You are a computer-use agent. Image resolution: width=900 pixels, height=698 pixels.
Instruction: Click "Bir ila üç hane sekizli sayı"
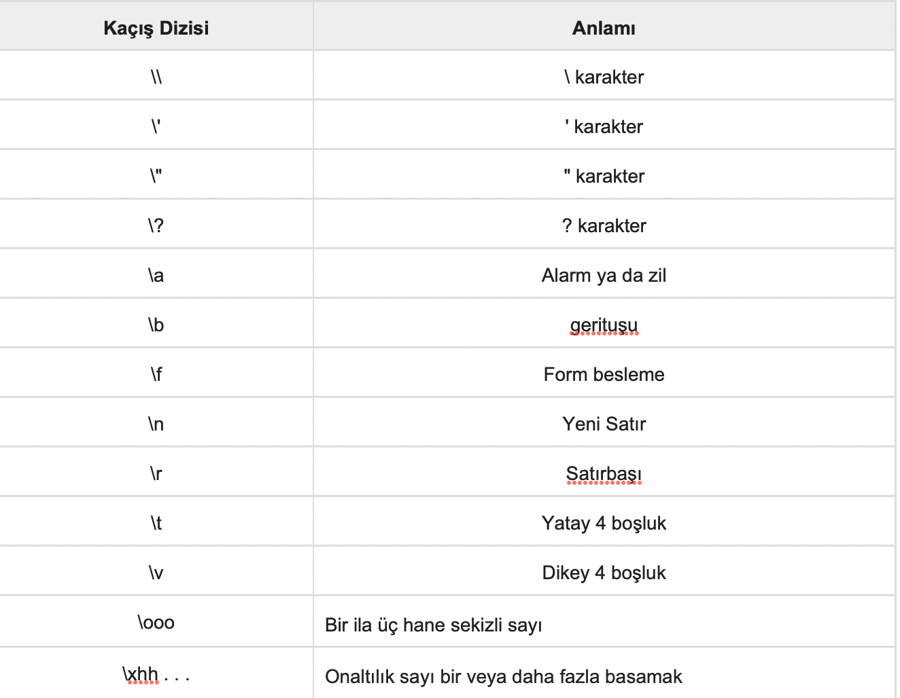(x=433, y=626)
